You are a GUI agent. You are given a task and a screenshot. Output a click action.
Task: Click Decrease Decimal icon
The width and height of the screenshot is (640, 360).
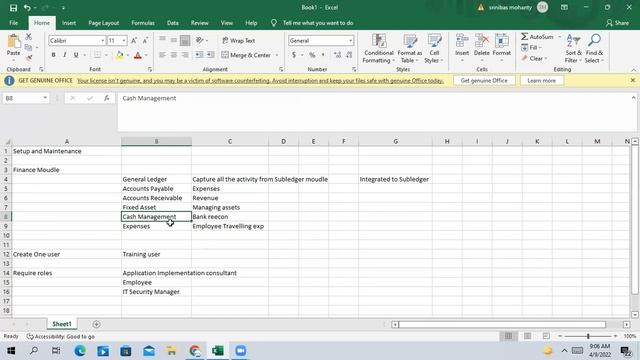pyautogui.click(x=349, y=55)
